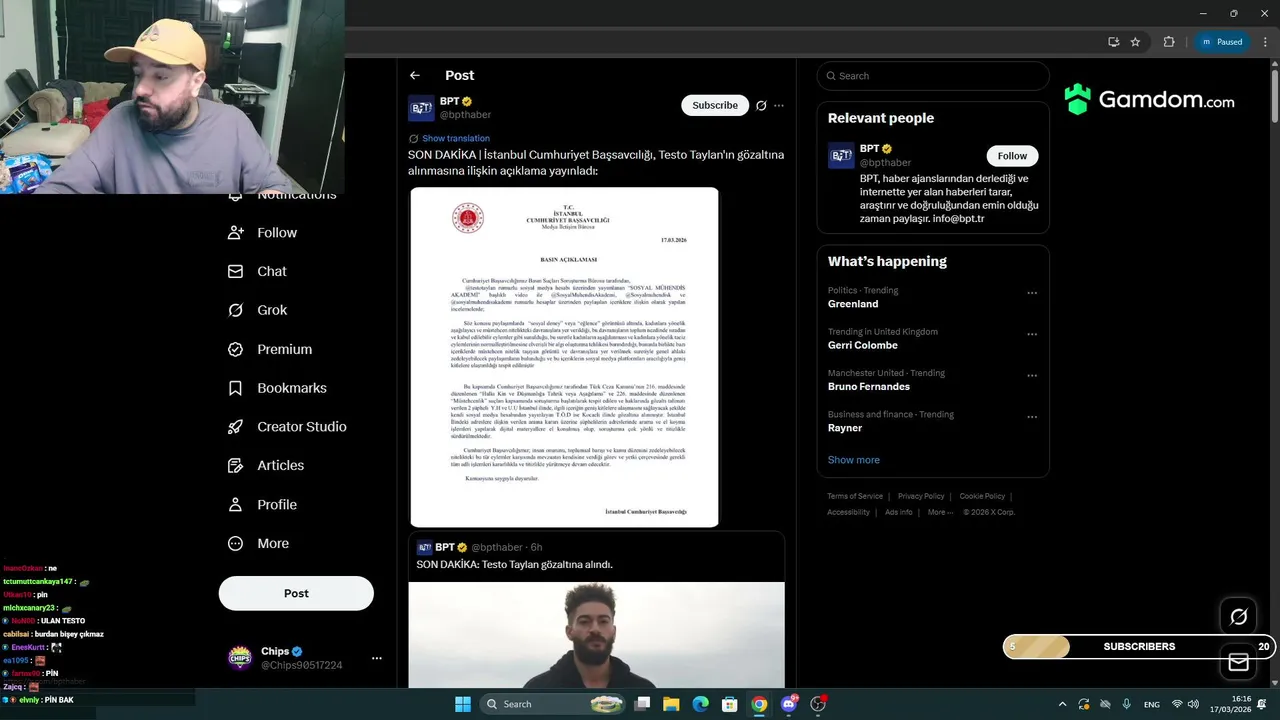The image size is (1280, 720).
Task: Open Bookmarks in the sidebar
Action: [x=292, y=388]
